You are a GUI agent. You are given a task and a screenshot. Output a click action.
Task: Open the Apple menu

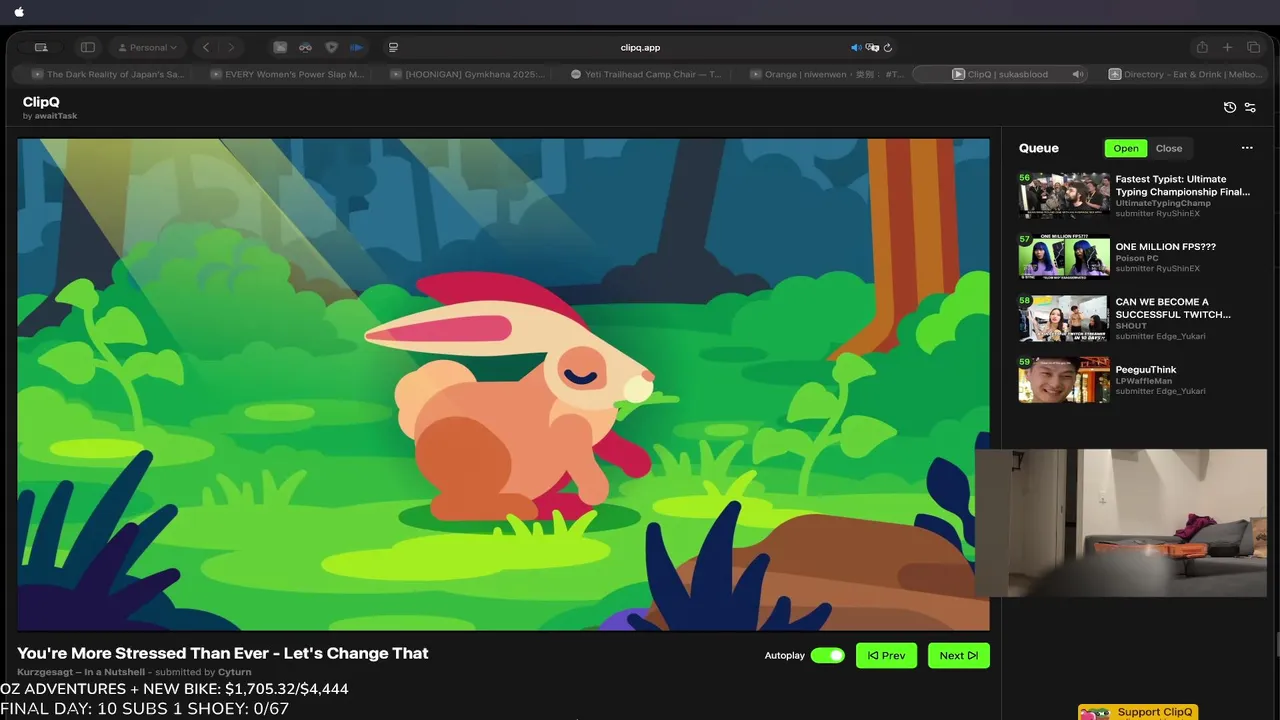click(x=19, y=12)
